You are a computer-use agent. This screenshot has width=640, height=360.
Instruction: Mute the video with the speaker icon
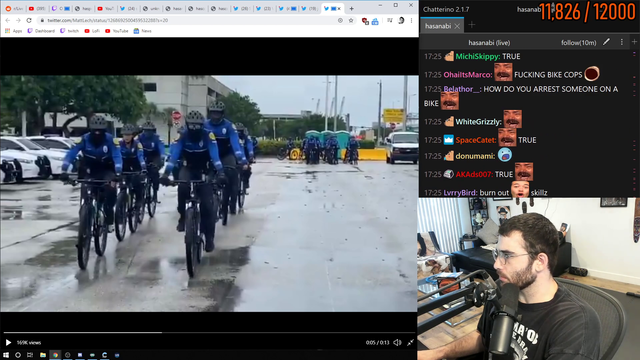click(x=397, y=342)
